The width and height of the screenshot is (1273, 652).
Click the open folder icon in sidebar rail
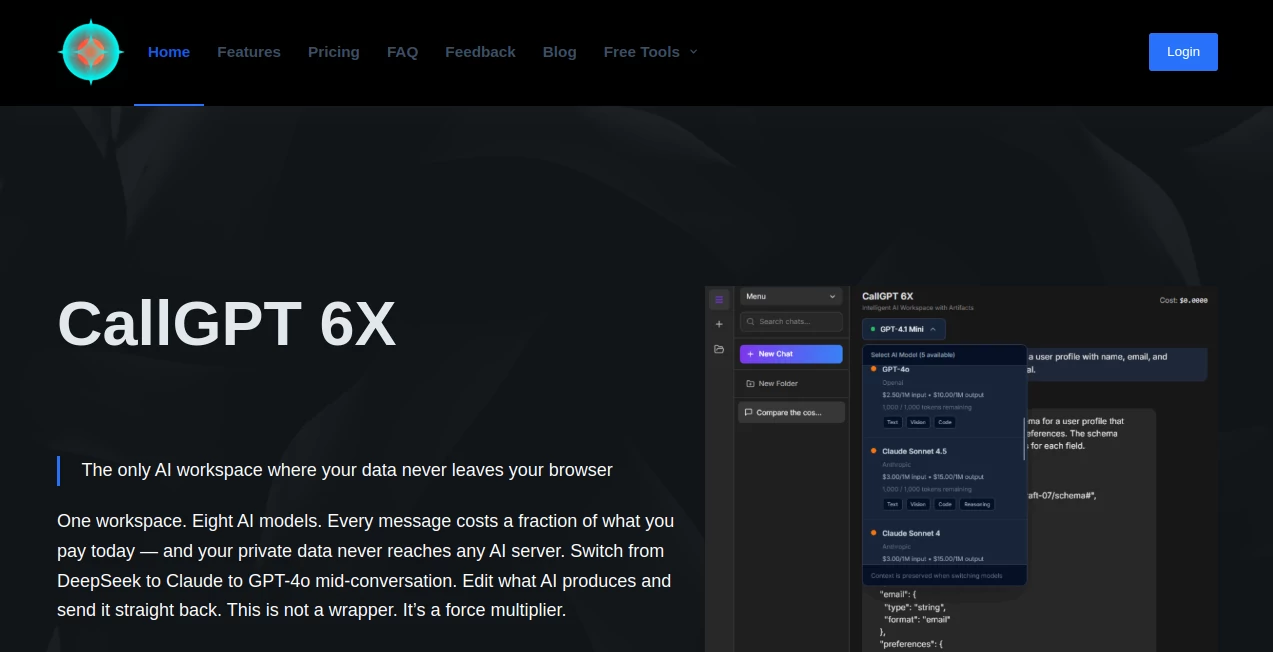[718, 349]
